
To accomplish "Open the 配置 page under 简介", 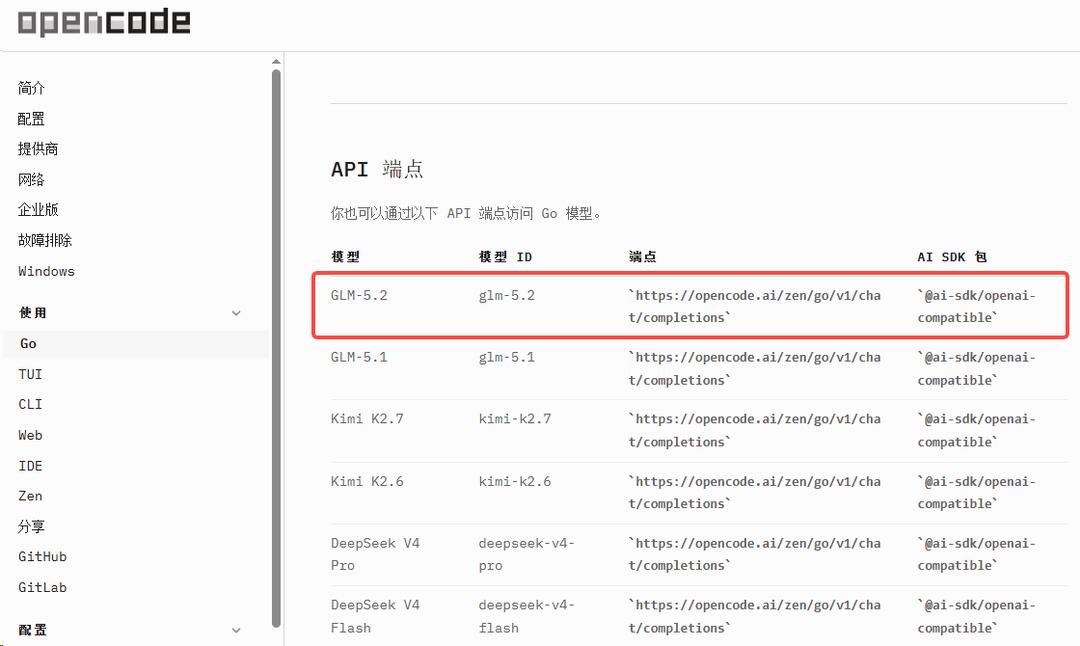I will [31, 118].
